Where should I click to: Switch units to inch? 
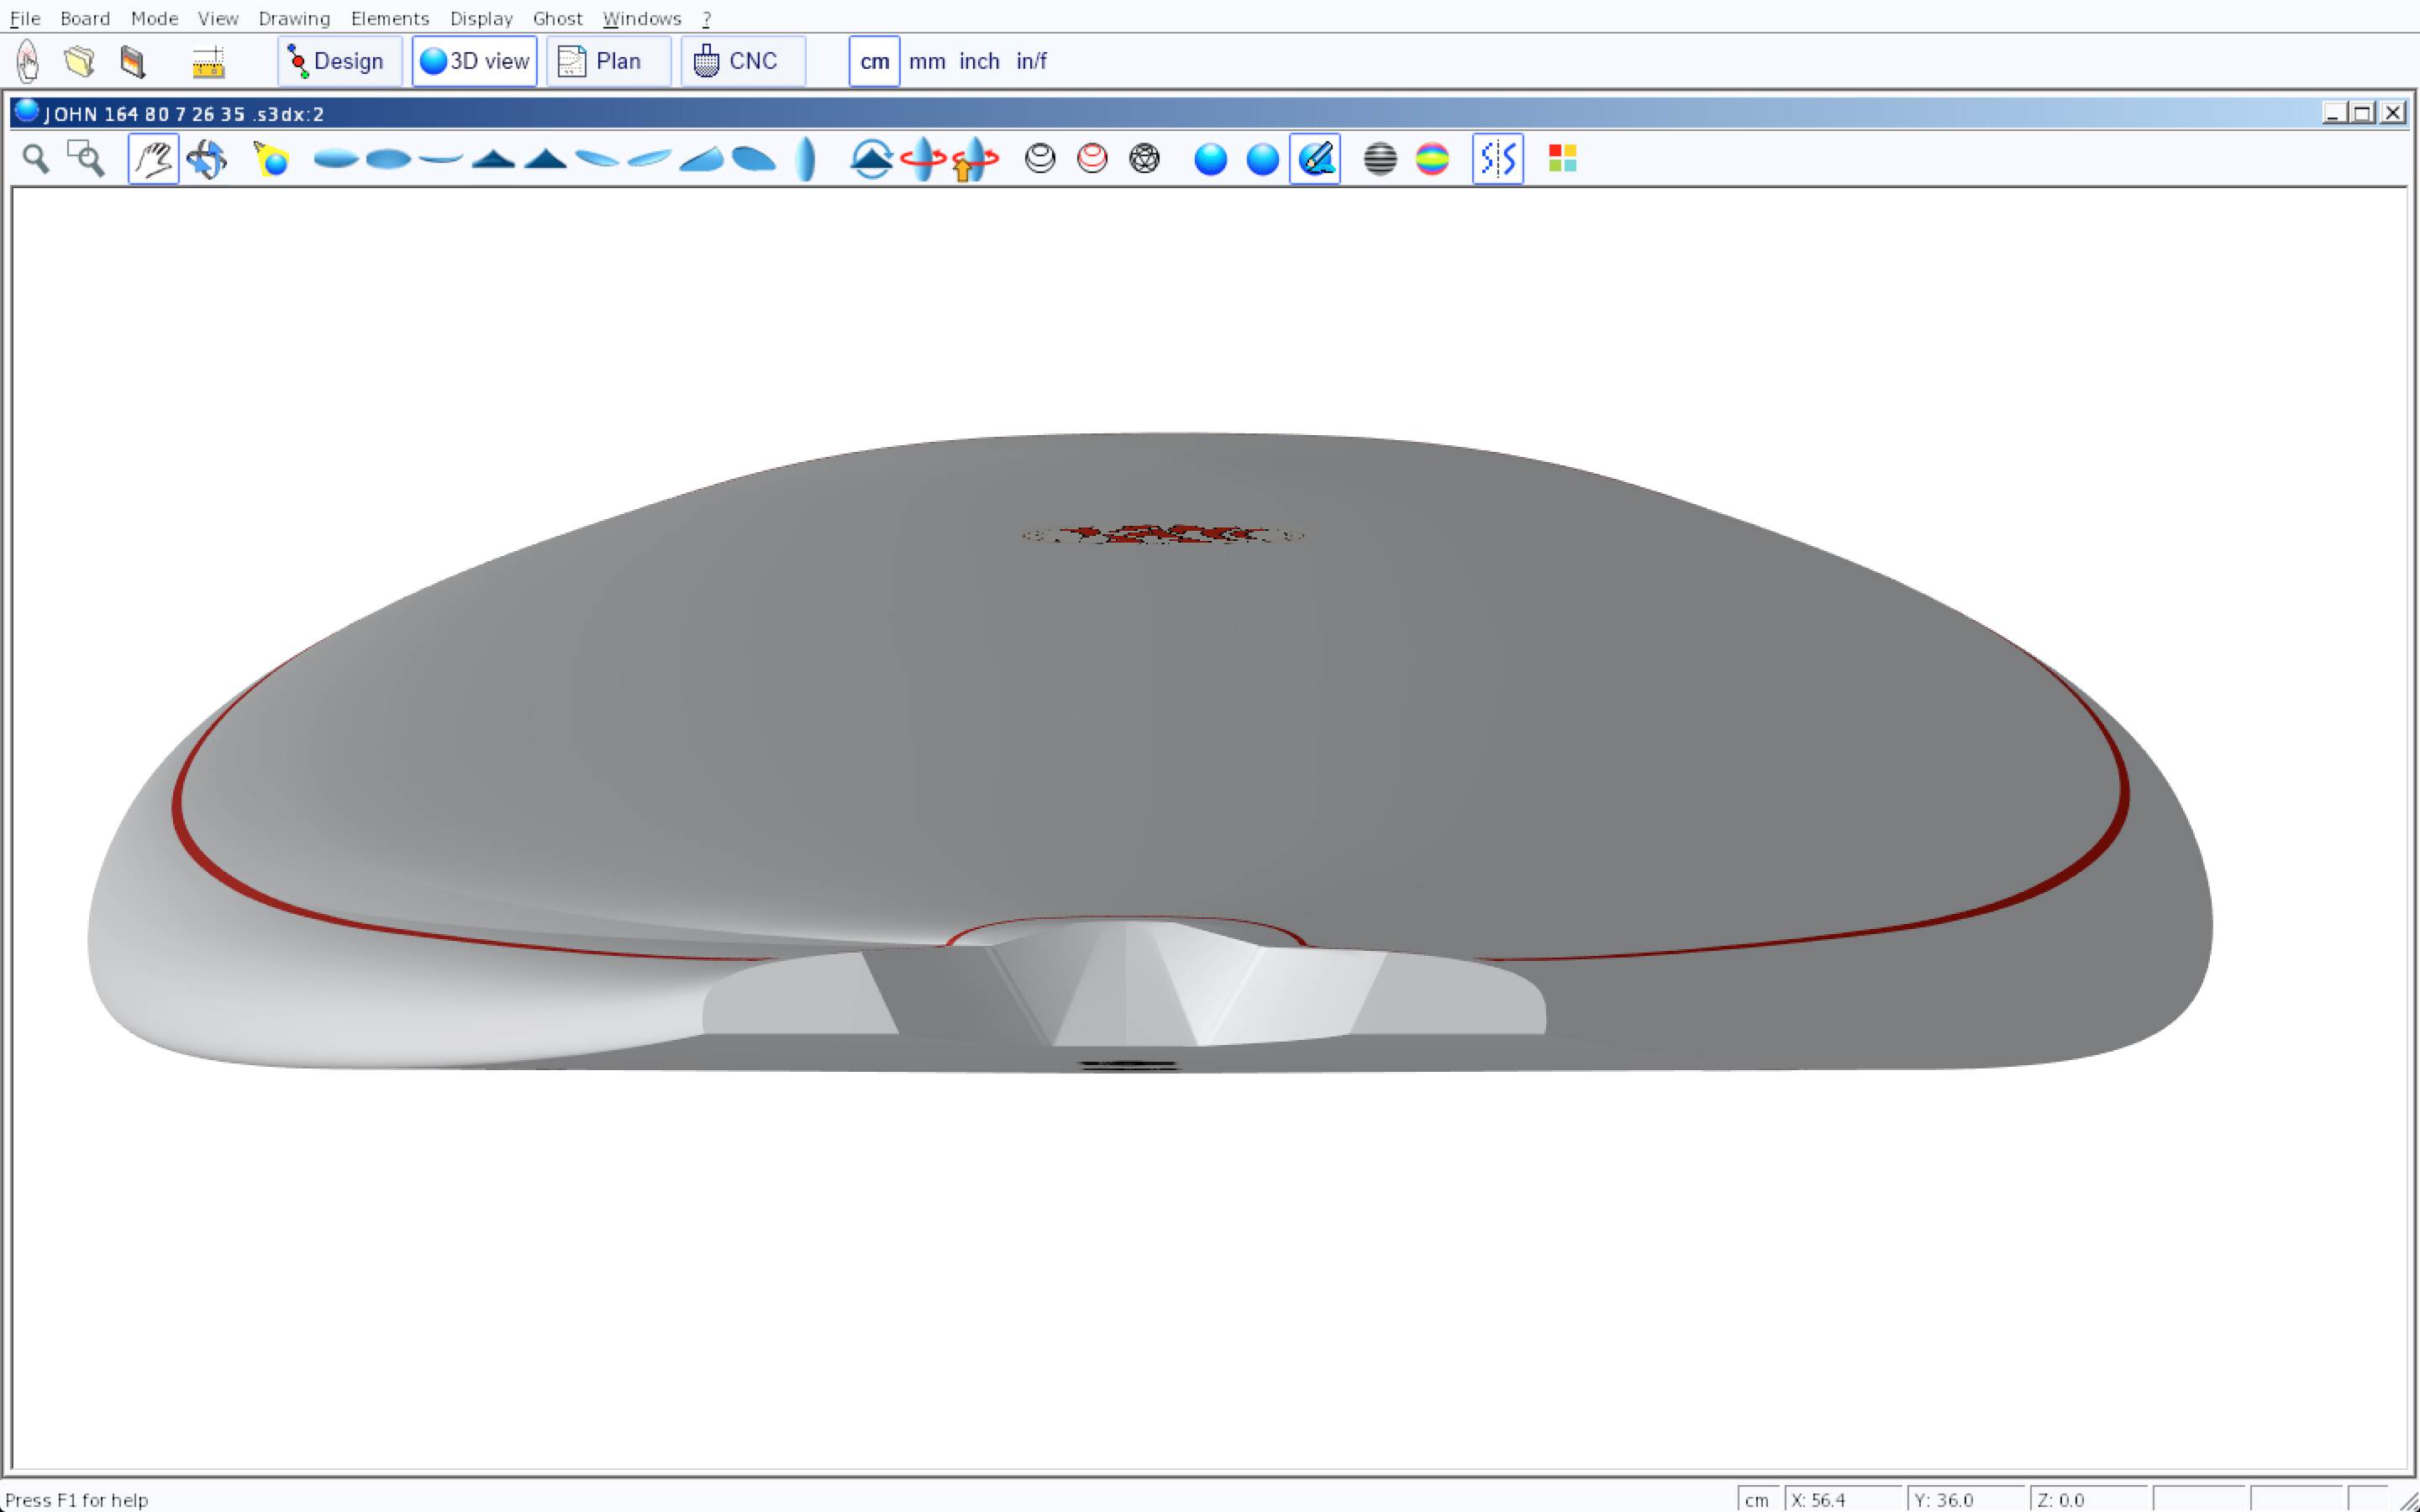[979, 61]
